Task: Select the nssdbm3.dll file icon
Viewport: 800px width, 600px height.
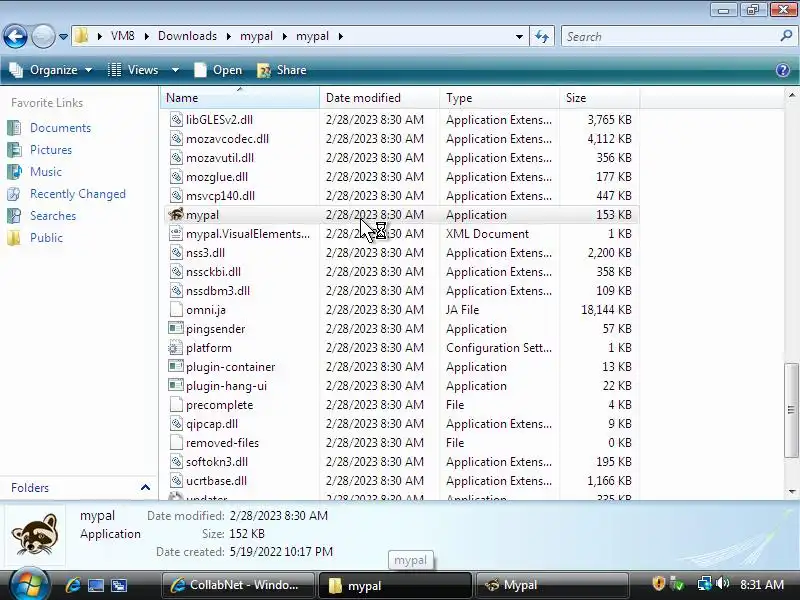Action: pos(176,290)
